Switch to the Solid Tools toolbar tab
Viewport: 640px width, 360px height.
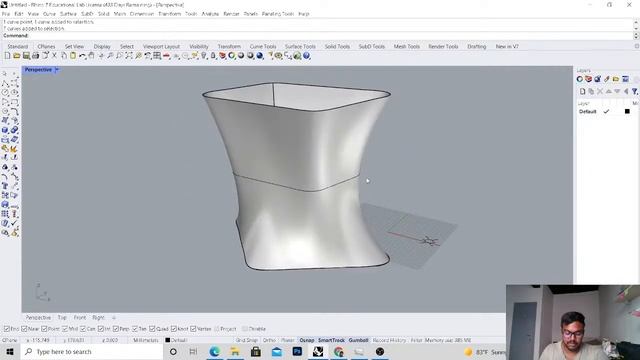[337, 47]
